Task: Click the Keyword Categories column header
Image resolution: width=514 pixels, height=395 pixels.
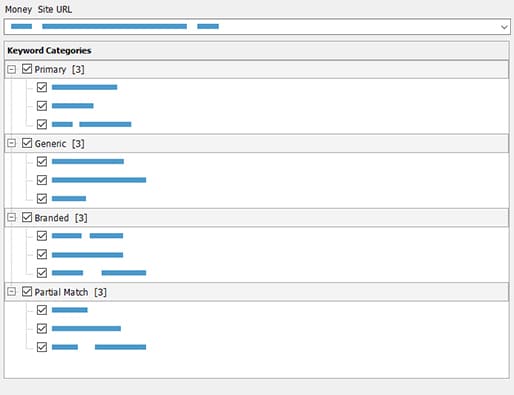Action: (257, 51)
